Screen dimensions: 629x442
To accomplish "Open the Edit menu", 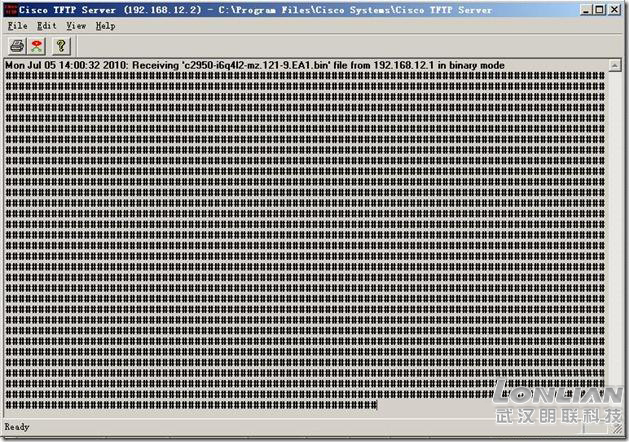I will pyautogui.click(x=47, y=26).
